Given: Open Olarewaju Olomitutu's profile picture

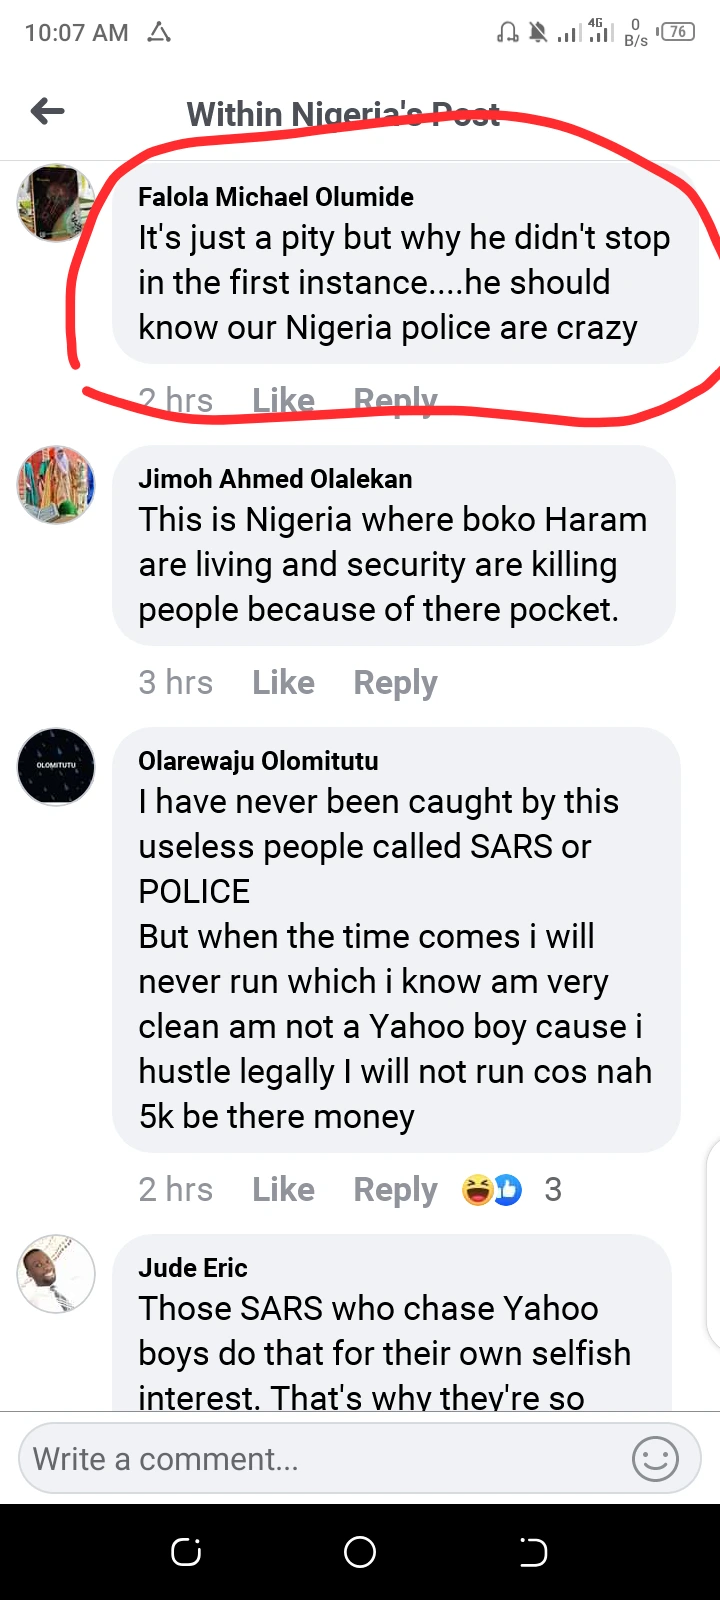Looking at the screenshot, I should click(56, 767).
